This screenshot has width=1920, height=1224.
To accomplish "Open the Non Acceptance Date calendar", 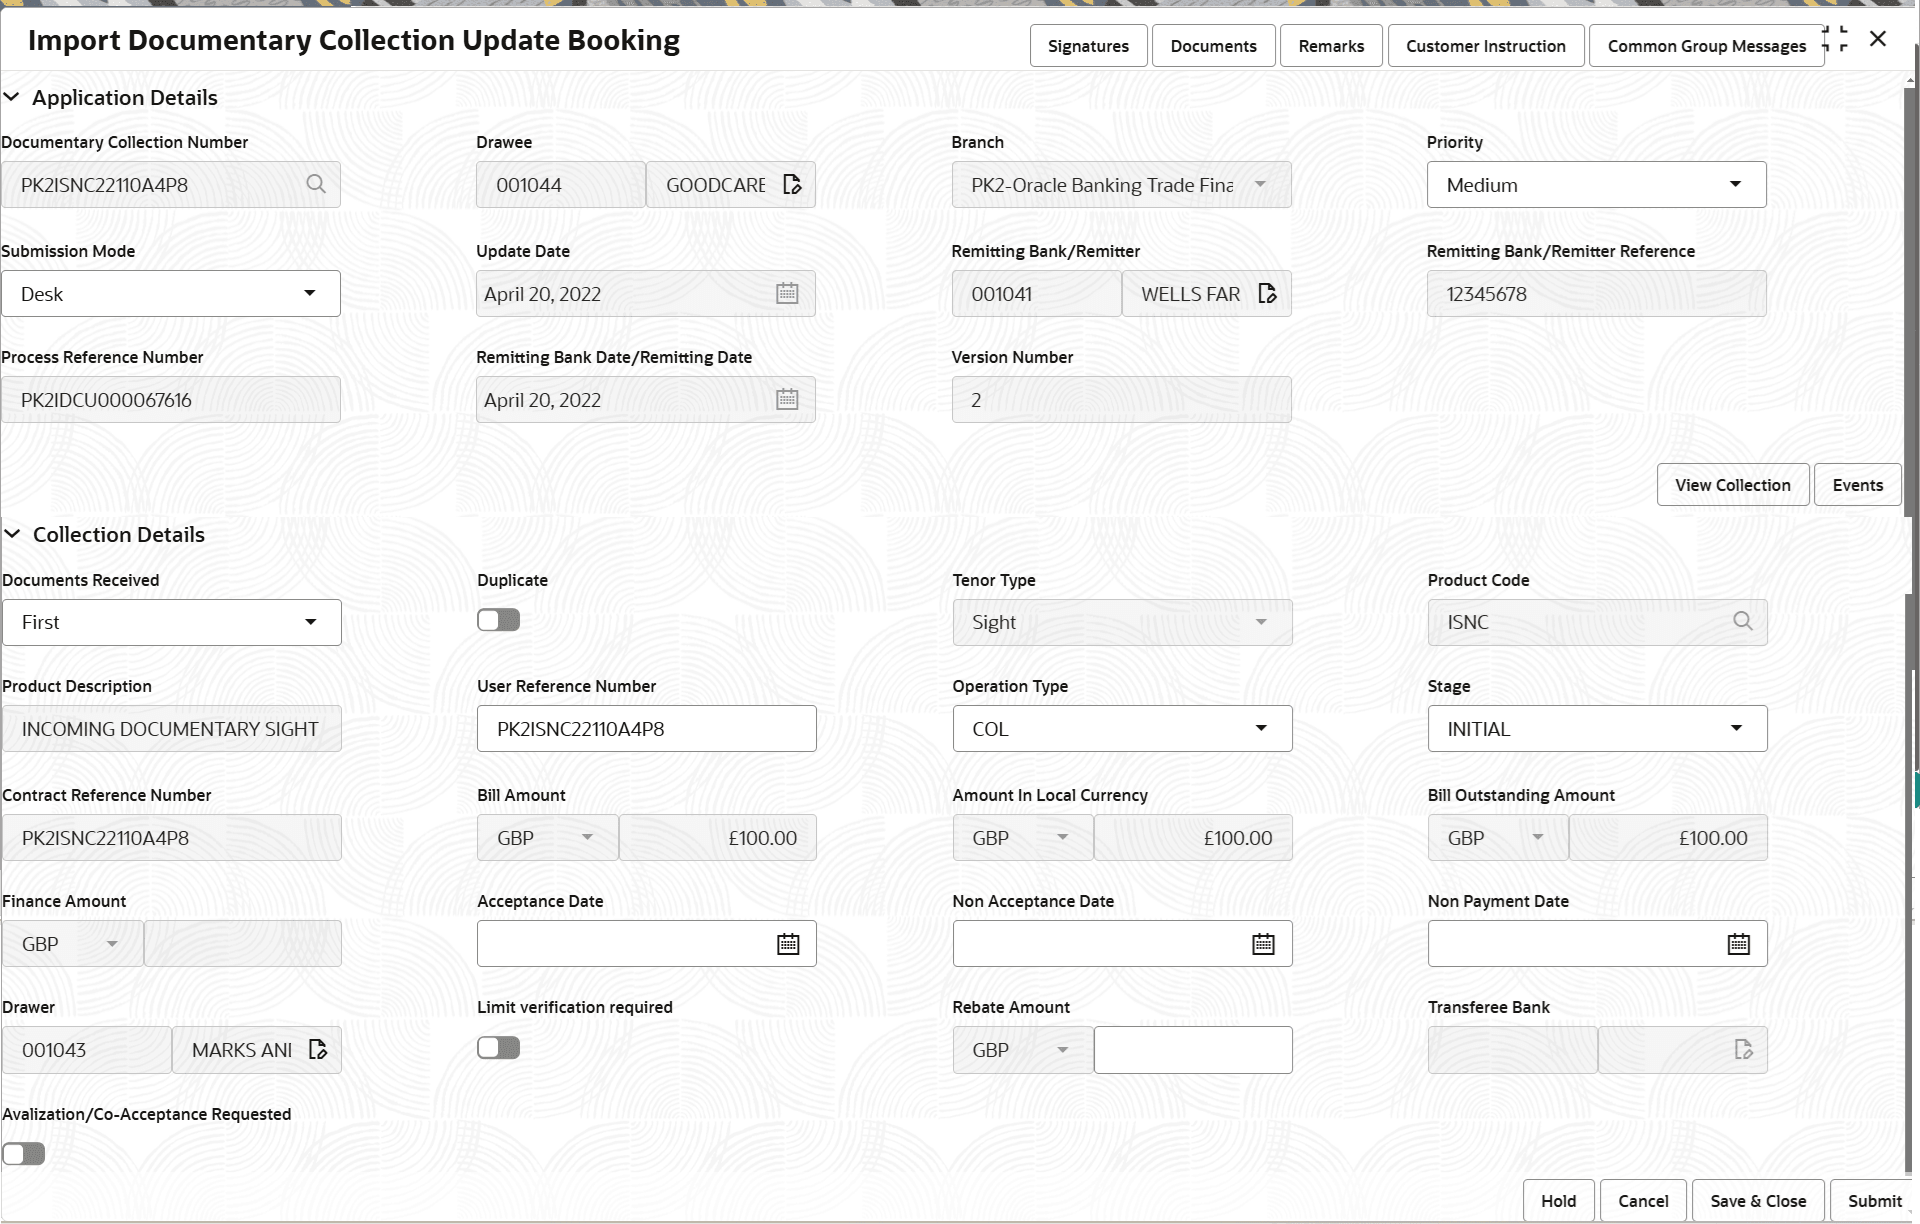I will (1263, 944).
